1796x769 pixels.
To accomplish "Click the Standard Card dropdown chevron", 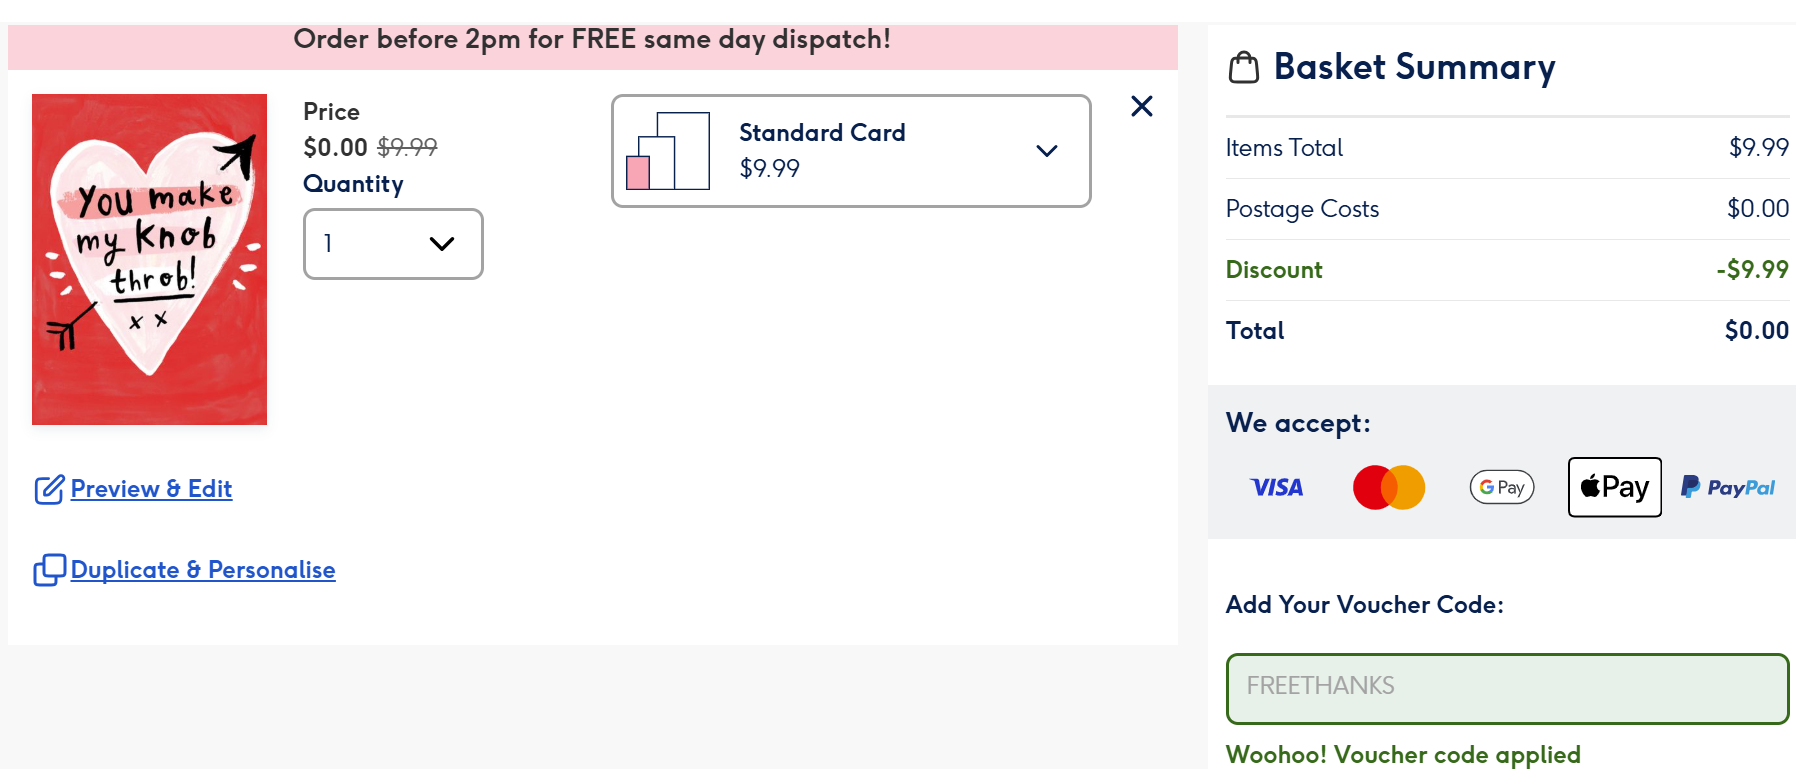I will 1046,151.
